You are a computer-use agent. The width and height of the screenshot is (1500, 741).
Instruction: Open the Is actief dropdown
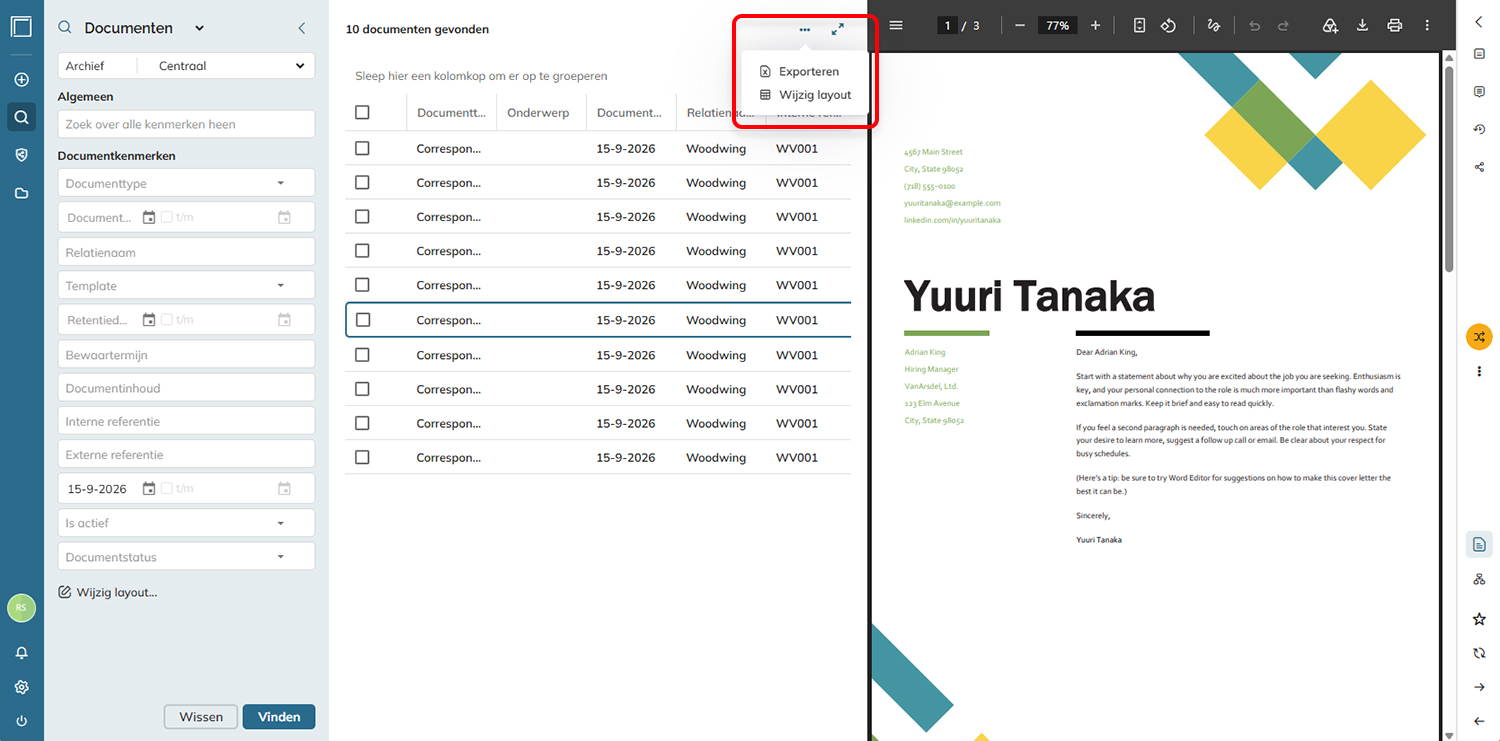pos(186,523)
